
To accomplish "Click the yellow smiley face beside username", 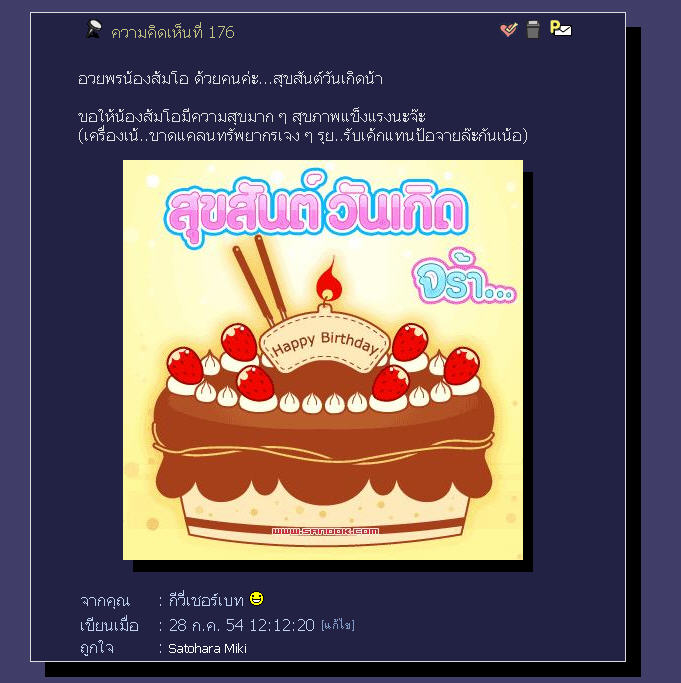I will [257, 598].
